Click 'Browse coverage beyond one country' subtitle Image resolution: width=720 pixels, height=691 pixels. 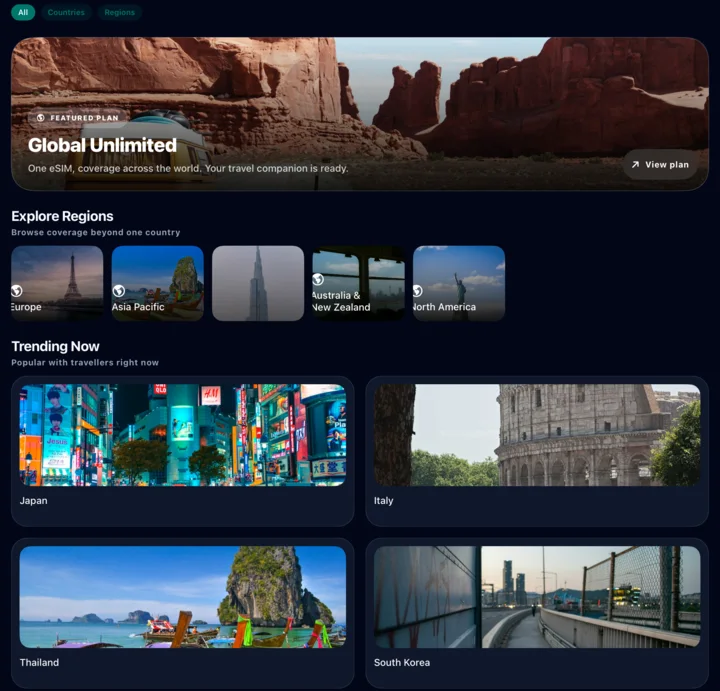(96, 232)
